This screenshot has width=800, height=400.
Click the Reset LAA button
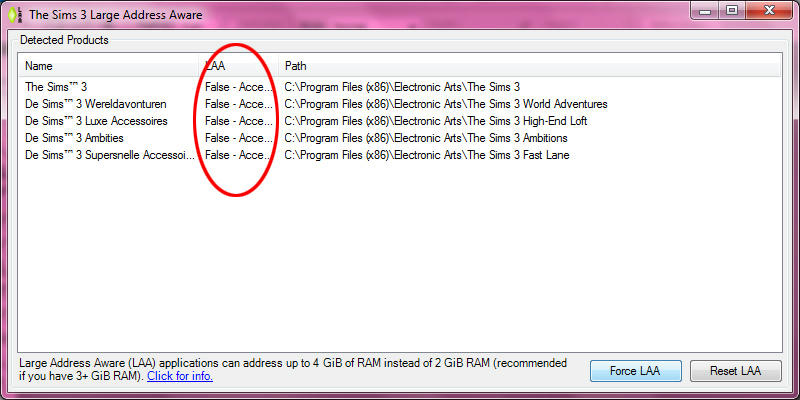tap(735, 371)
